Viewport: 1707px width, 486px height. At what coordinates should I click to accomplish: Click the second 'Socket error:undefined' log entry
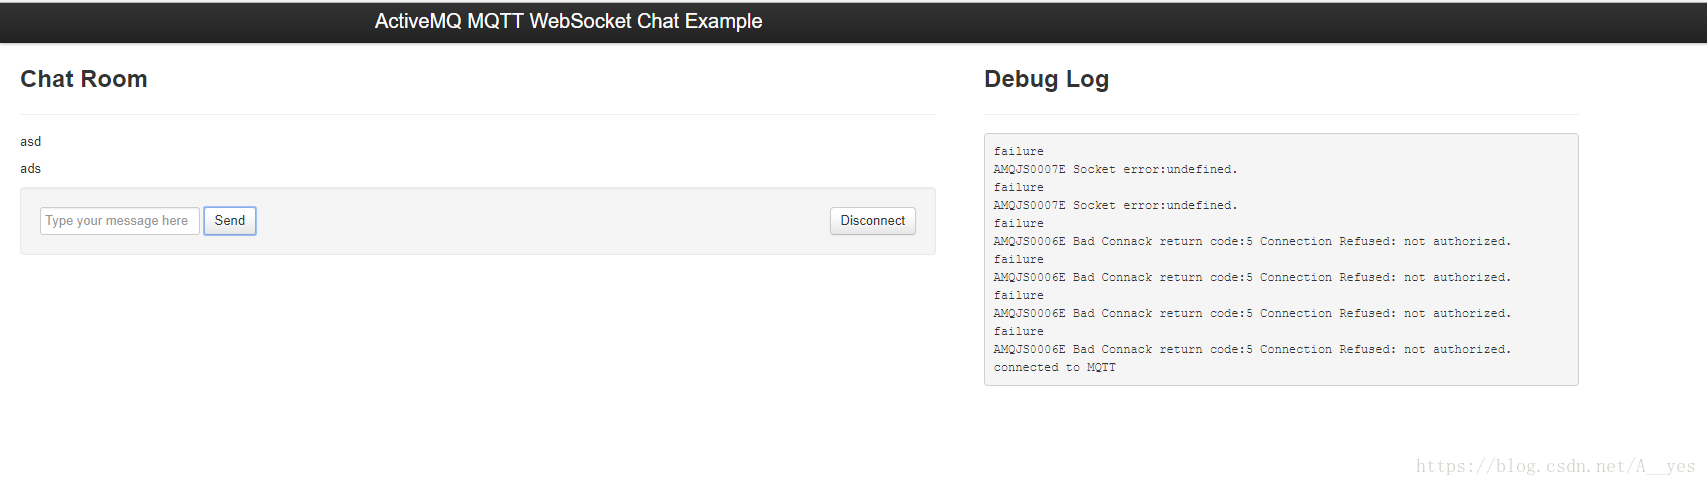(x=1115, y=206)
